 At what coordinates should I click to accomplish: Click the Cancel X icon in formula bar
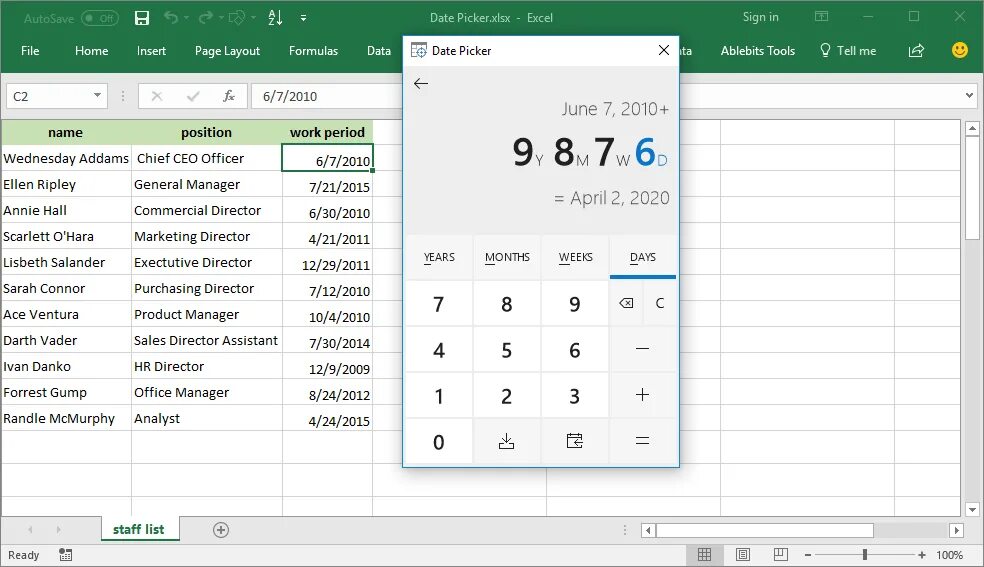click(157, 96)
